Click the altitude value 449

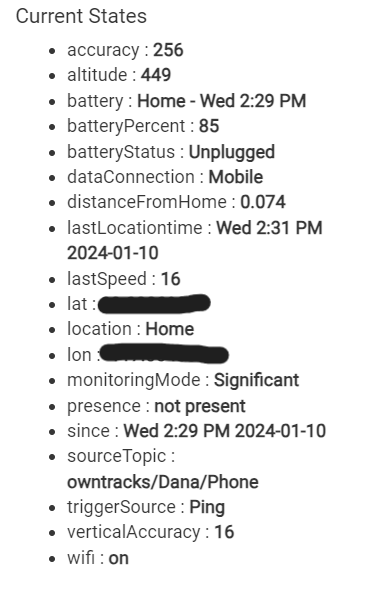(x=156, y=75)
